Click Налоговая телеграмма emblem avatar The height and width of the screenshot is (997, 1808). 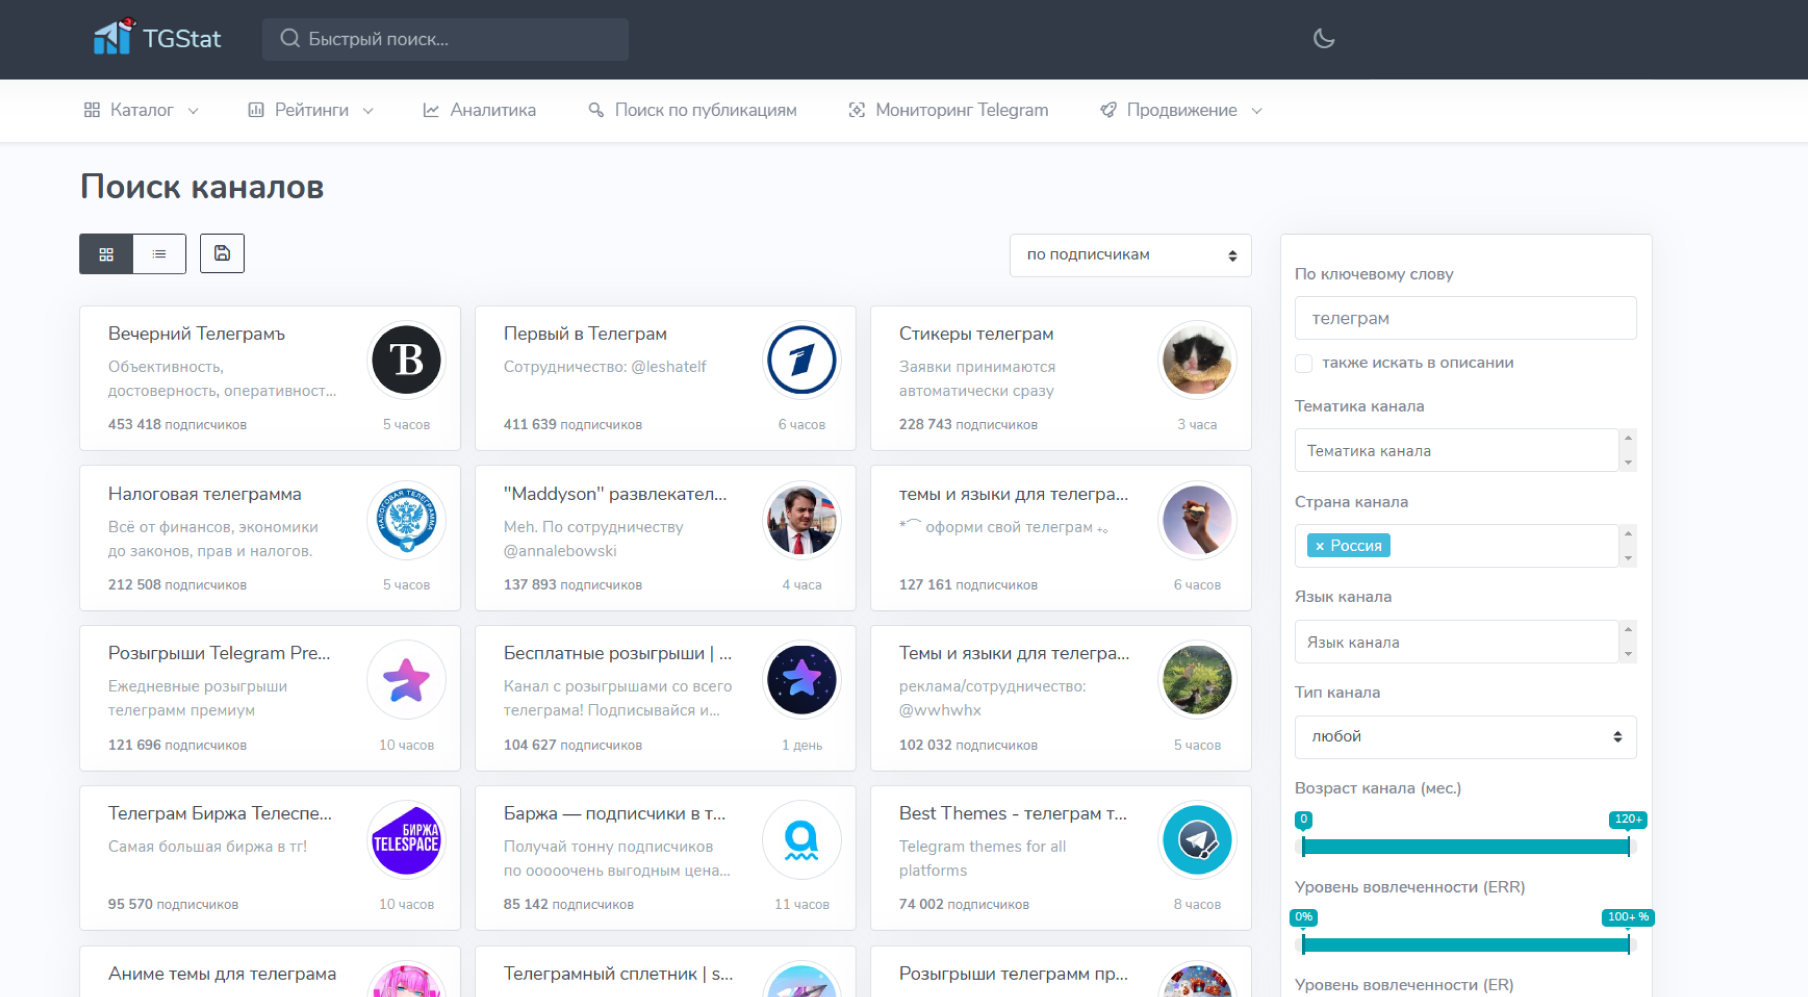406,520
